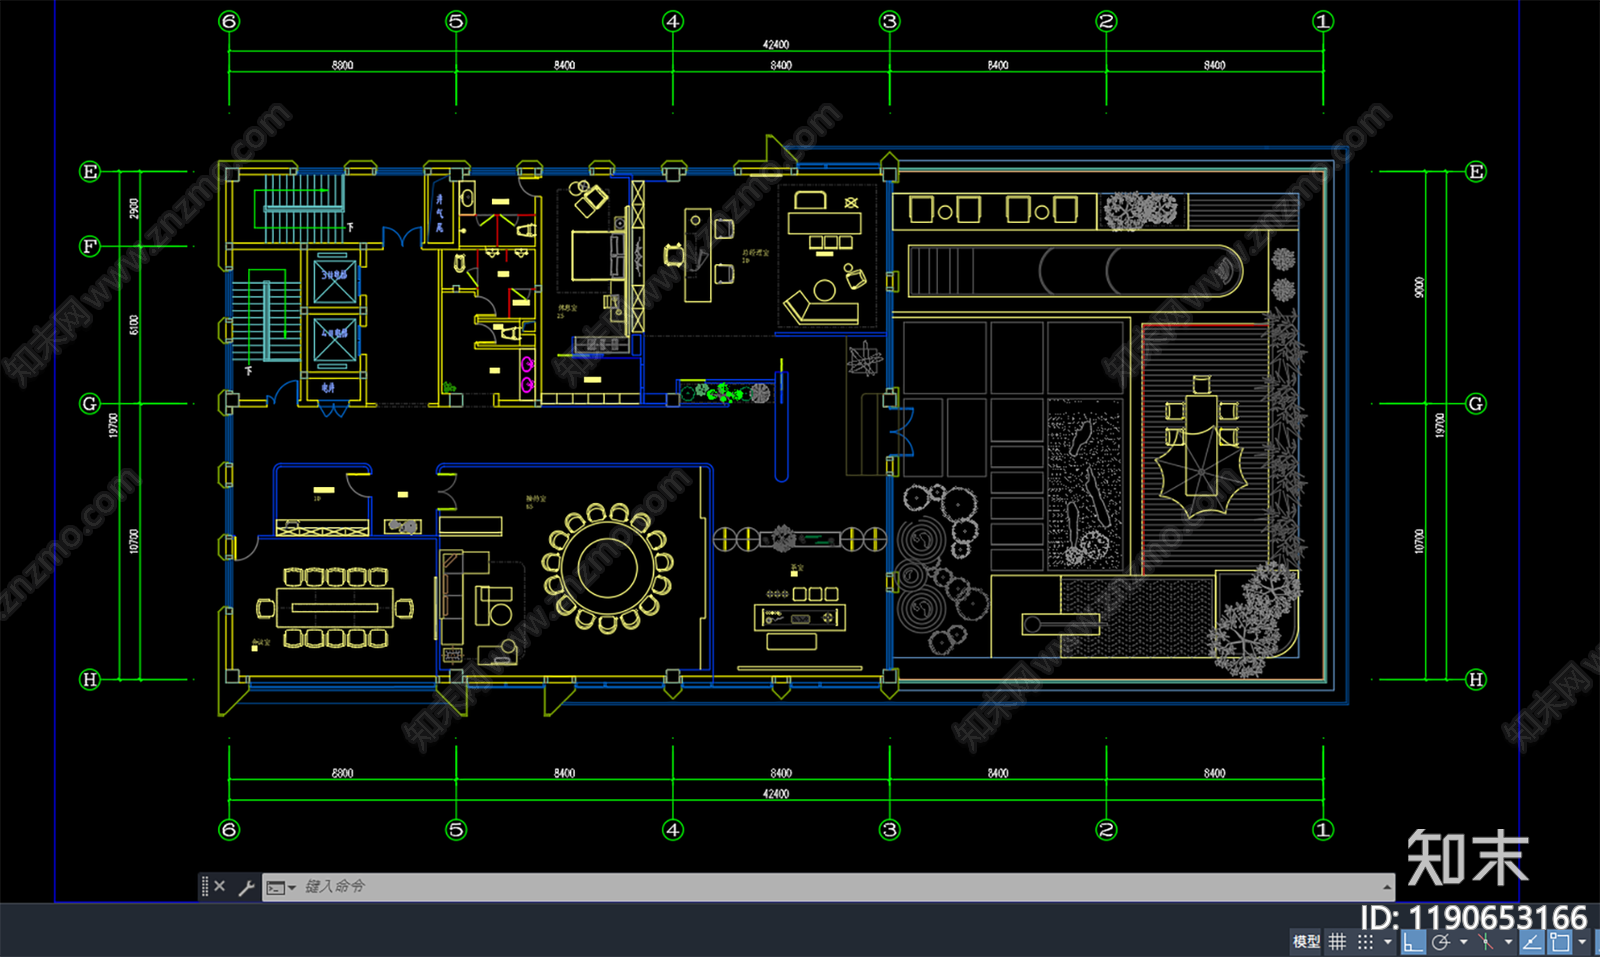The height and width of the screenshot is (957, 1600).
Task: Toggle drawing grid display
Action: [x=1337, y=942]
